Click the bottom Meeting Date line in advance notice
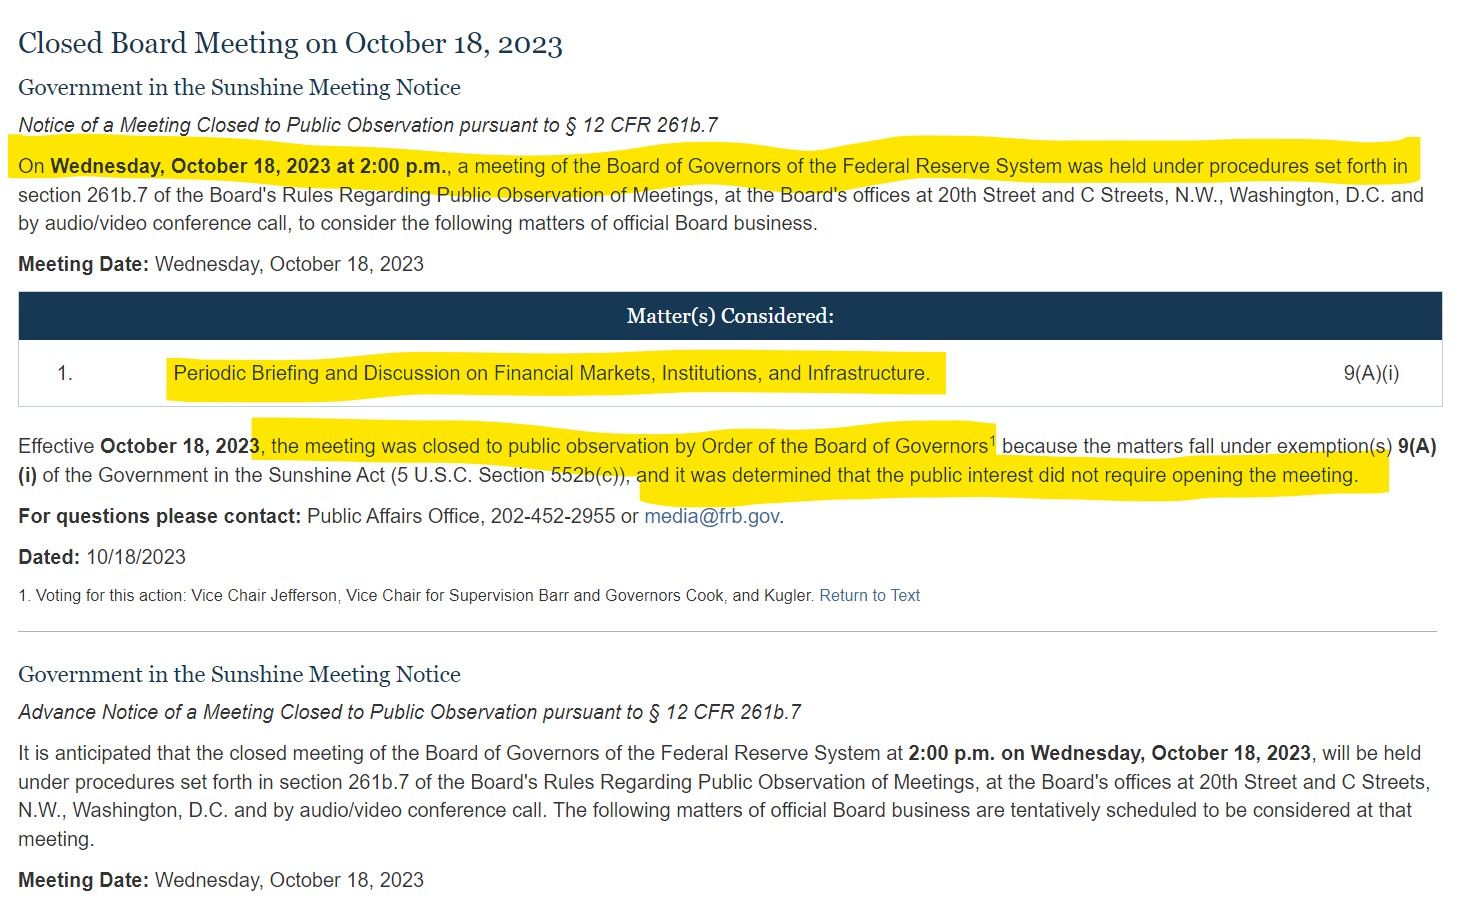Viewport: 1458px width, 897px height. (x=221, y=880)
